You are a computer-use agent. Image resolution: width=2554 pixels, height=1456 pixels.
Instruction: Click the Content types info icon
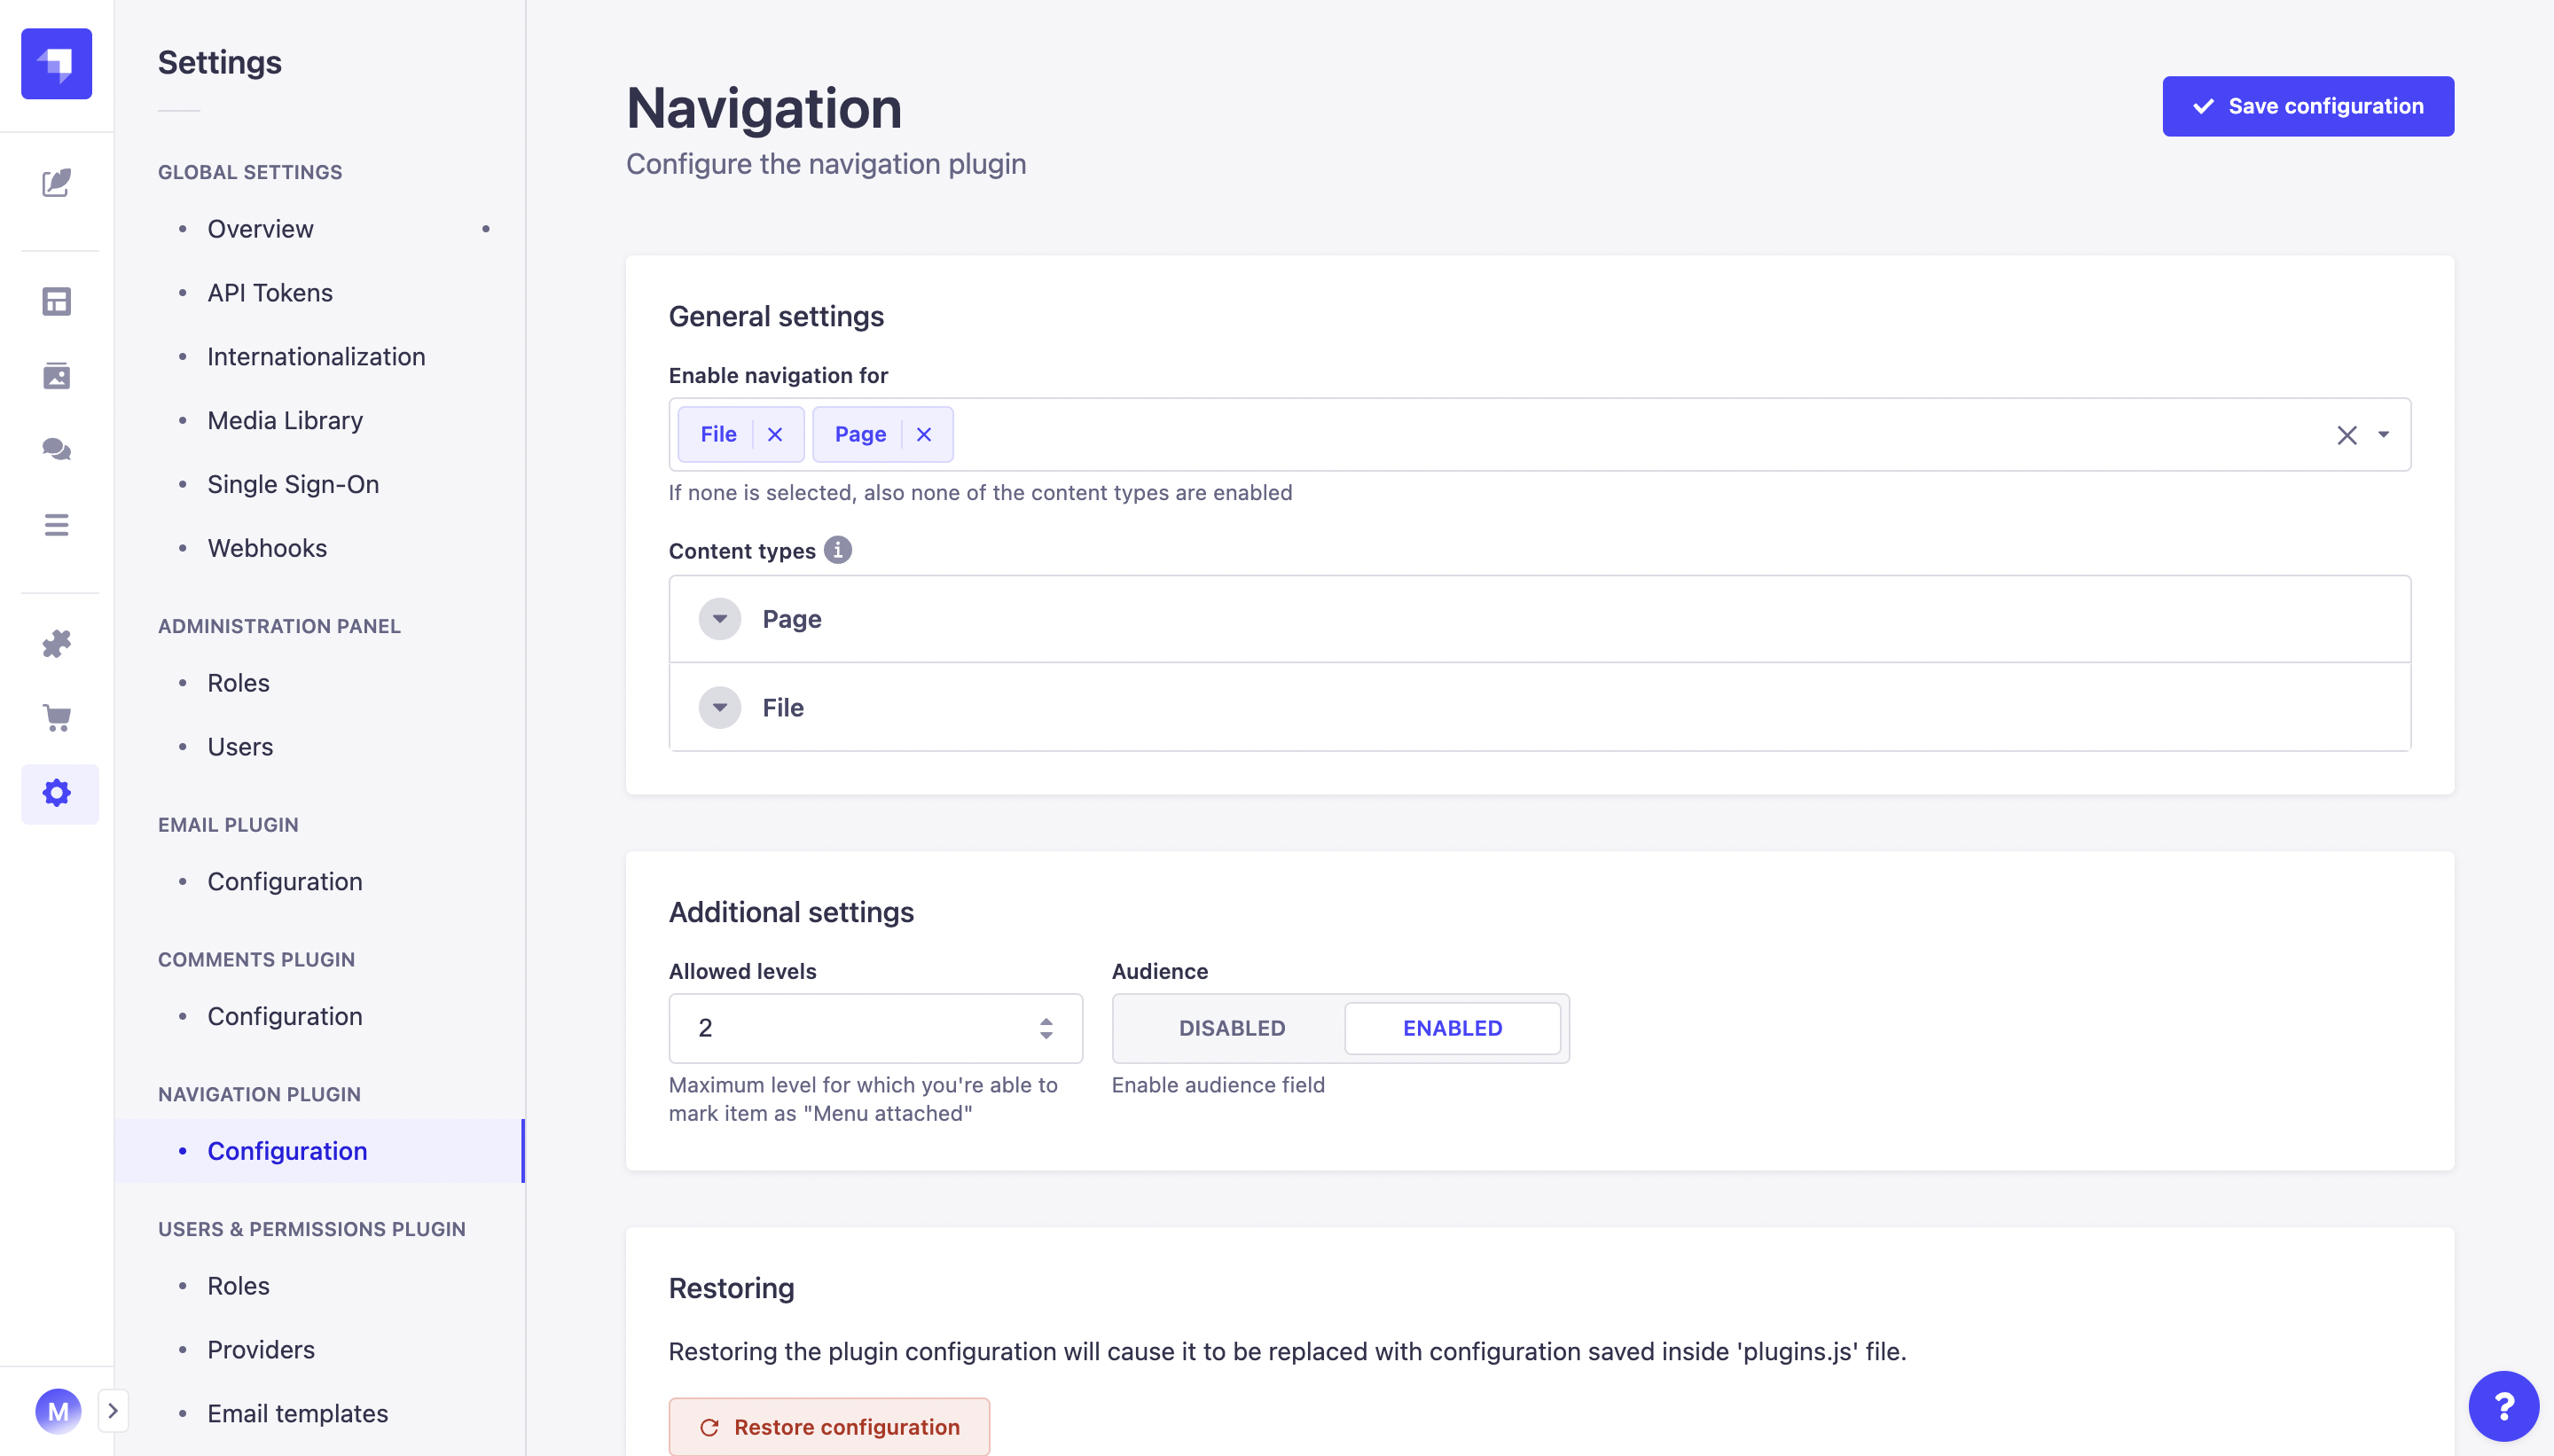point(837,550)
